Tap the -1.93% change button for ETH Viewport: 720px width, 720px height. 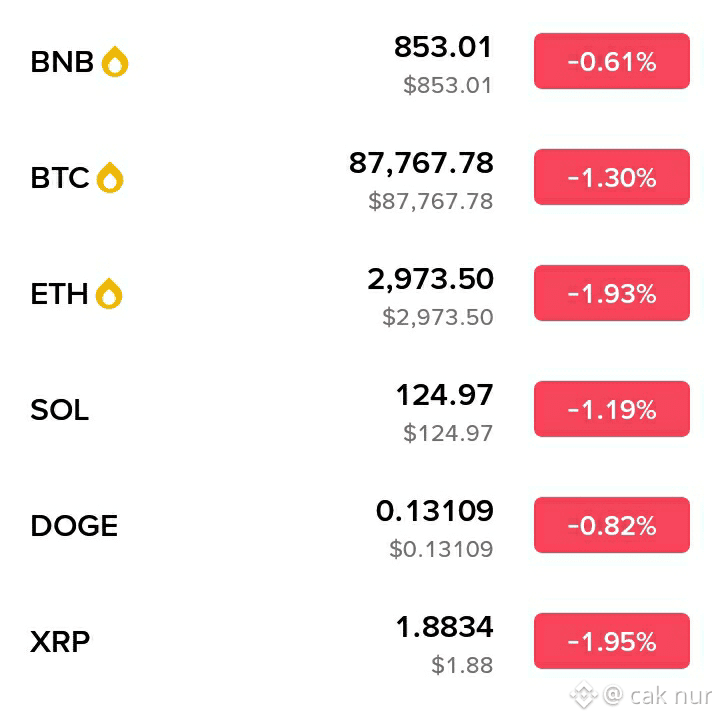612,293
